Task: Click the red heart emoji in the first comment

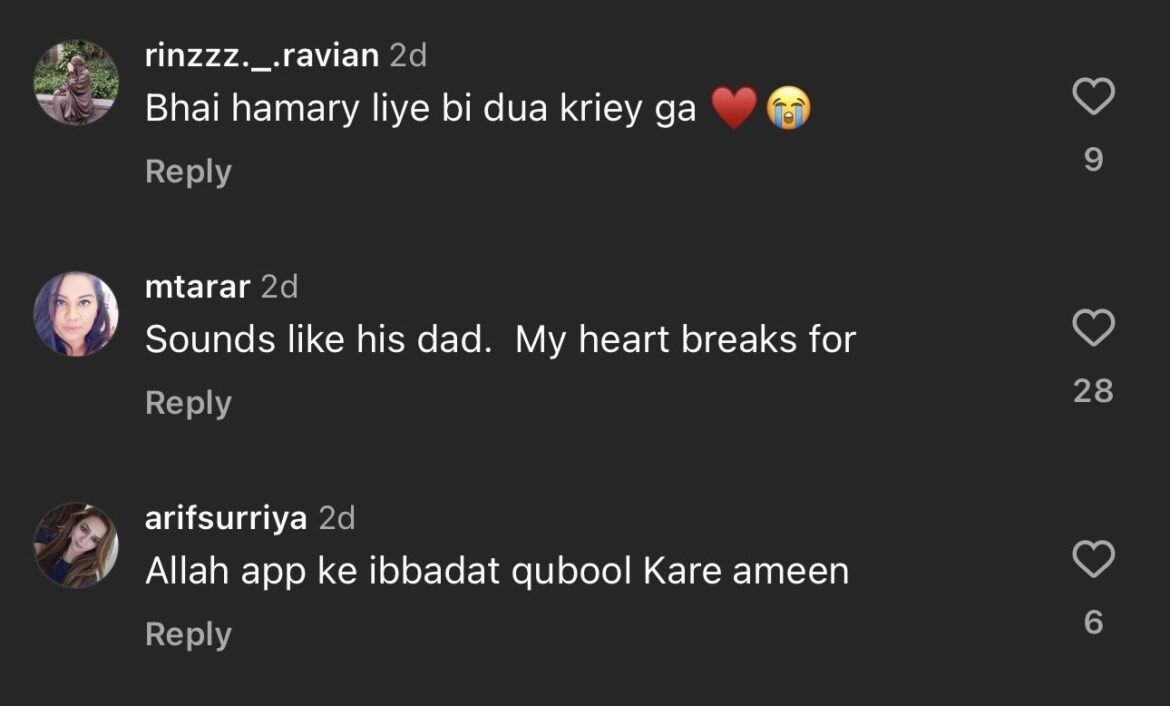Action: pyautogui.click(x=733, y=105)
